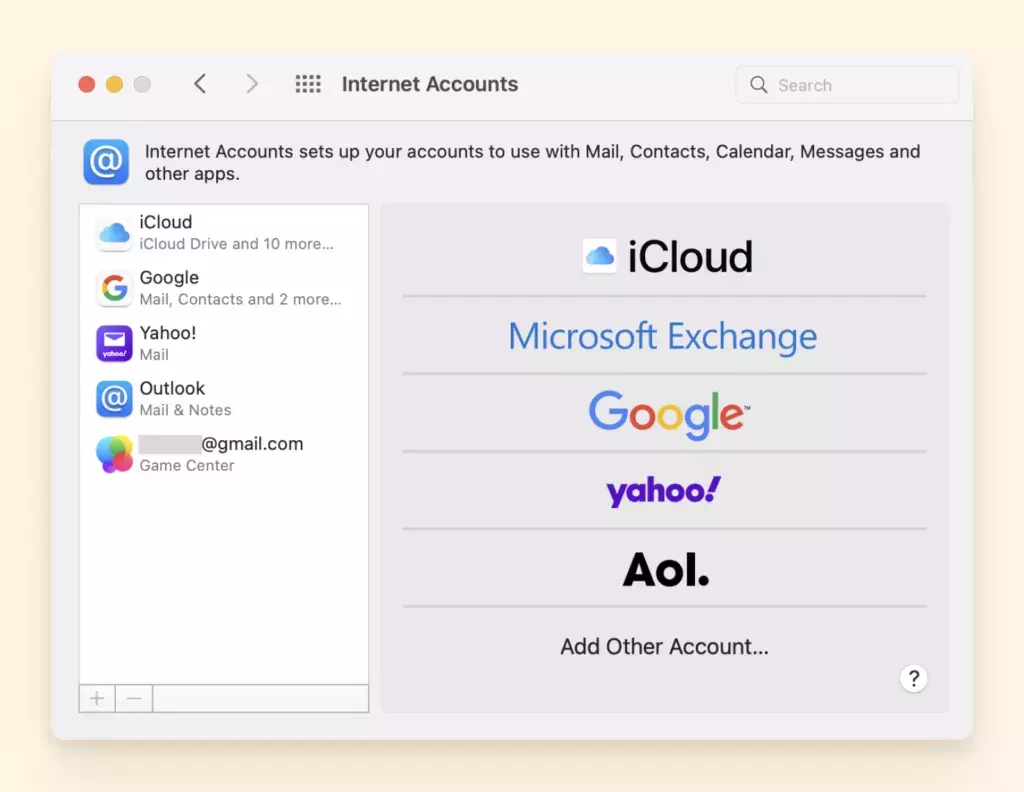Remove account with the minus button
The image size is (1024, 792).
(x=134, y=699)
